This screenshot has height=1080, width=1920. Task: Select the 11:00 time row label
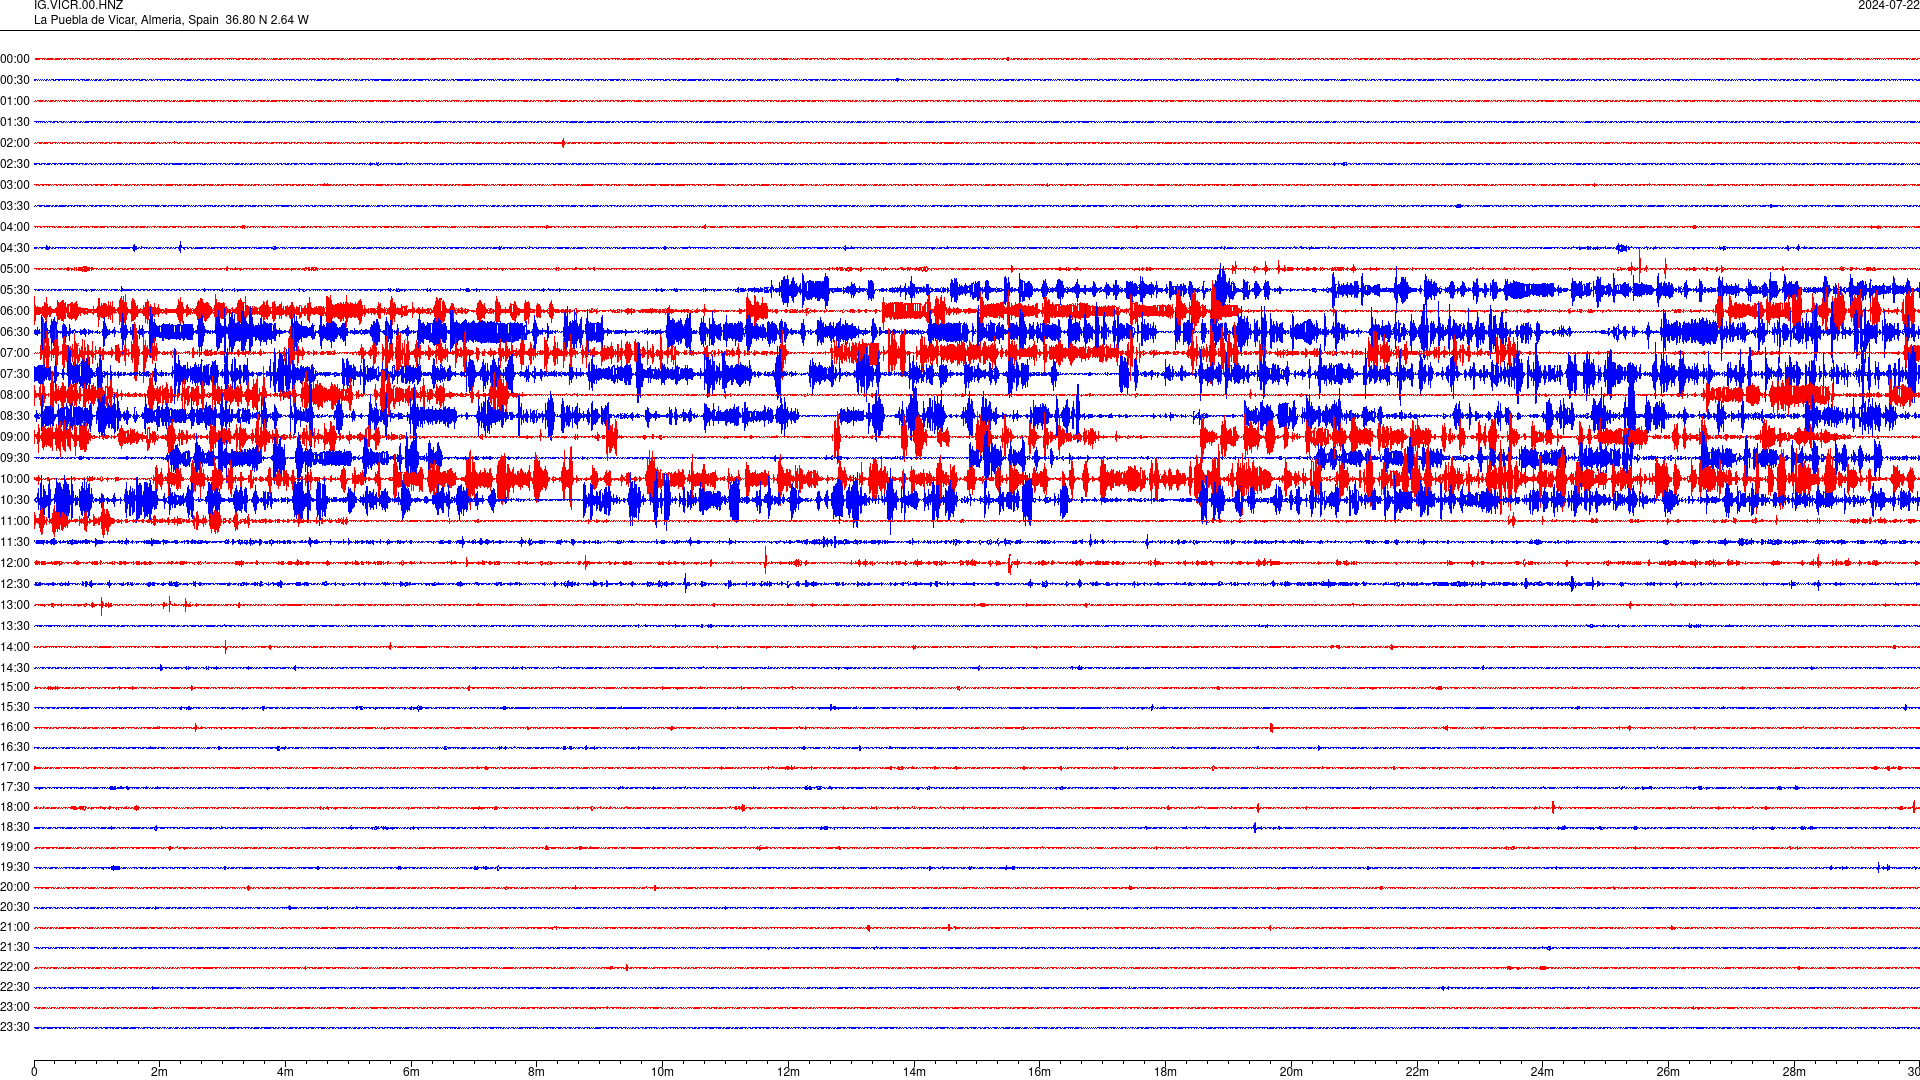[15, 521]
